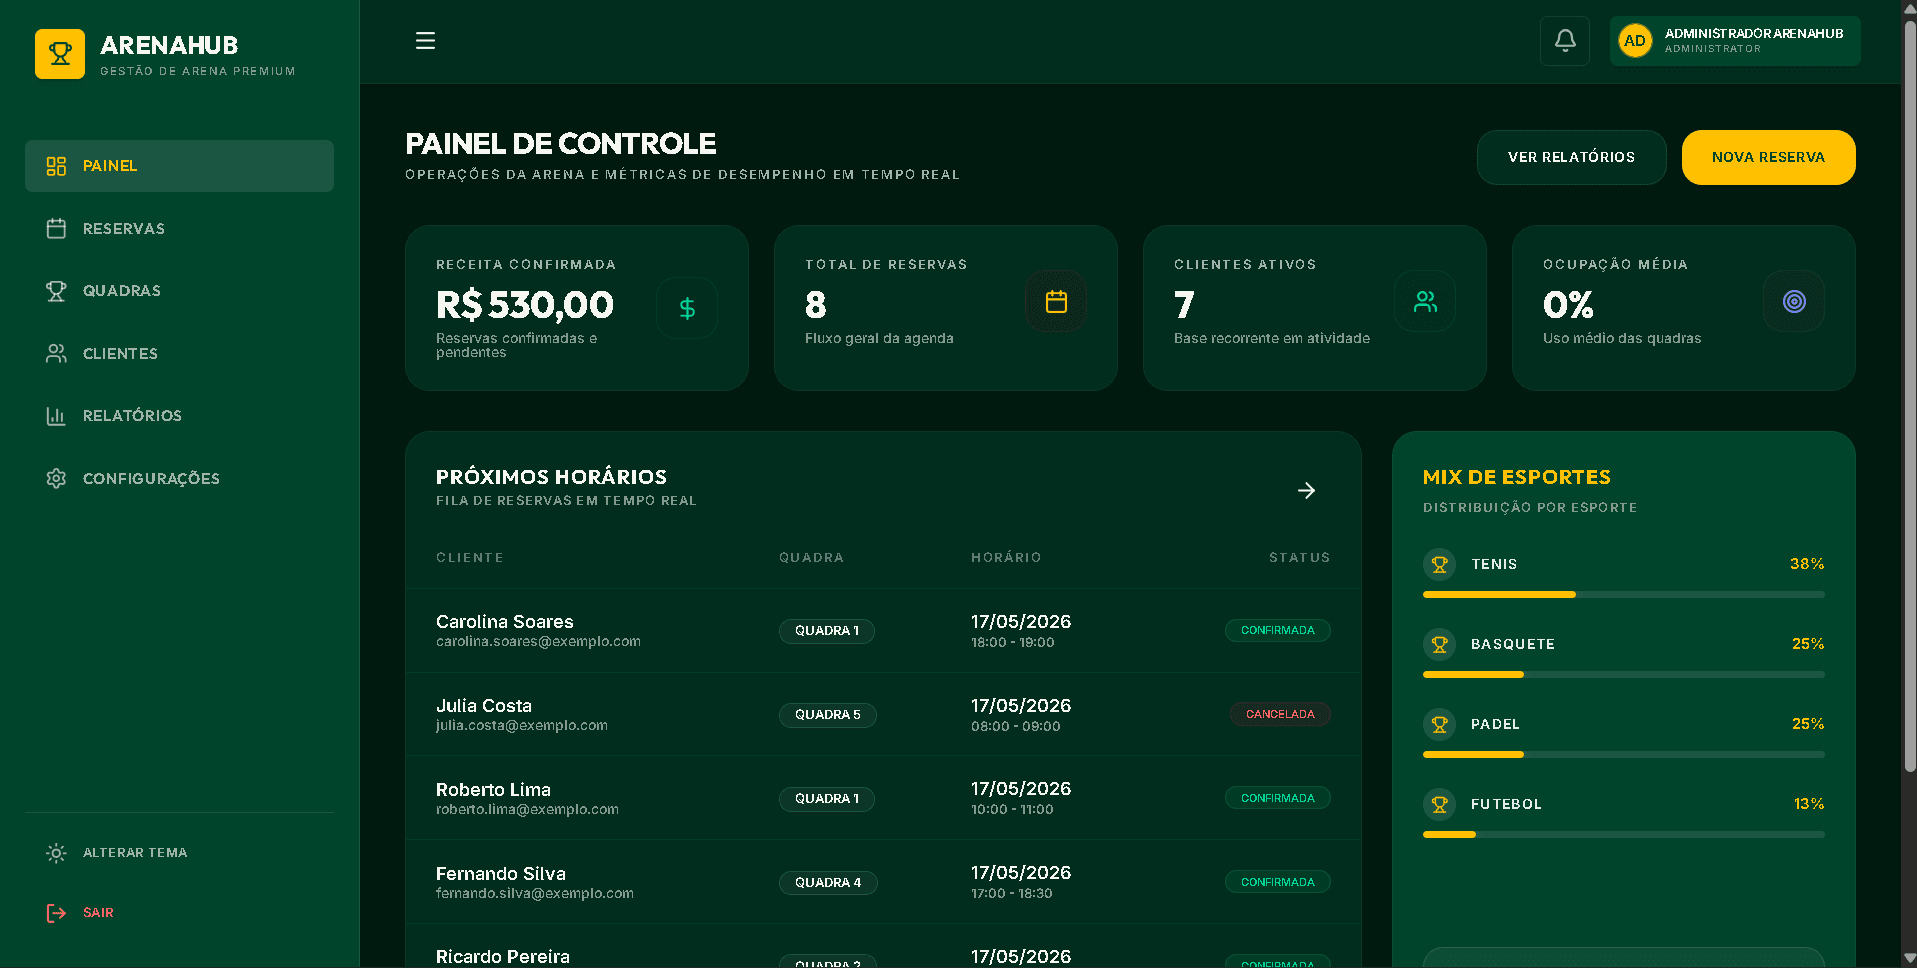Click the Padel 25% progress bar
Viewport: 1917px width, 968px height.
coord(1623,754)
